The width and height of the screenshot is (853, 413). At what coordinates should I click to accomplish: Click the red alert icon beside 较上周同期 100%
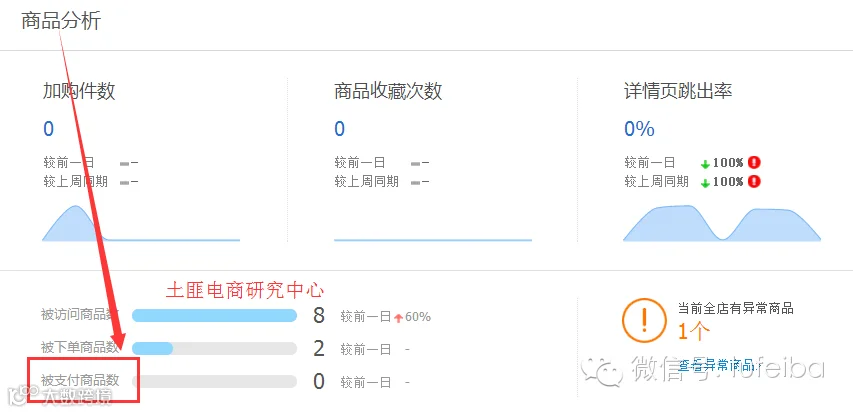(x=754, y=181)
